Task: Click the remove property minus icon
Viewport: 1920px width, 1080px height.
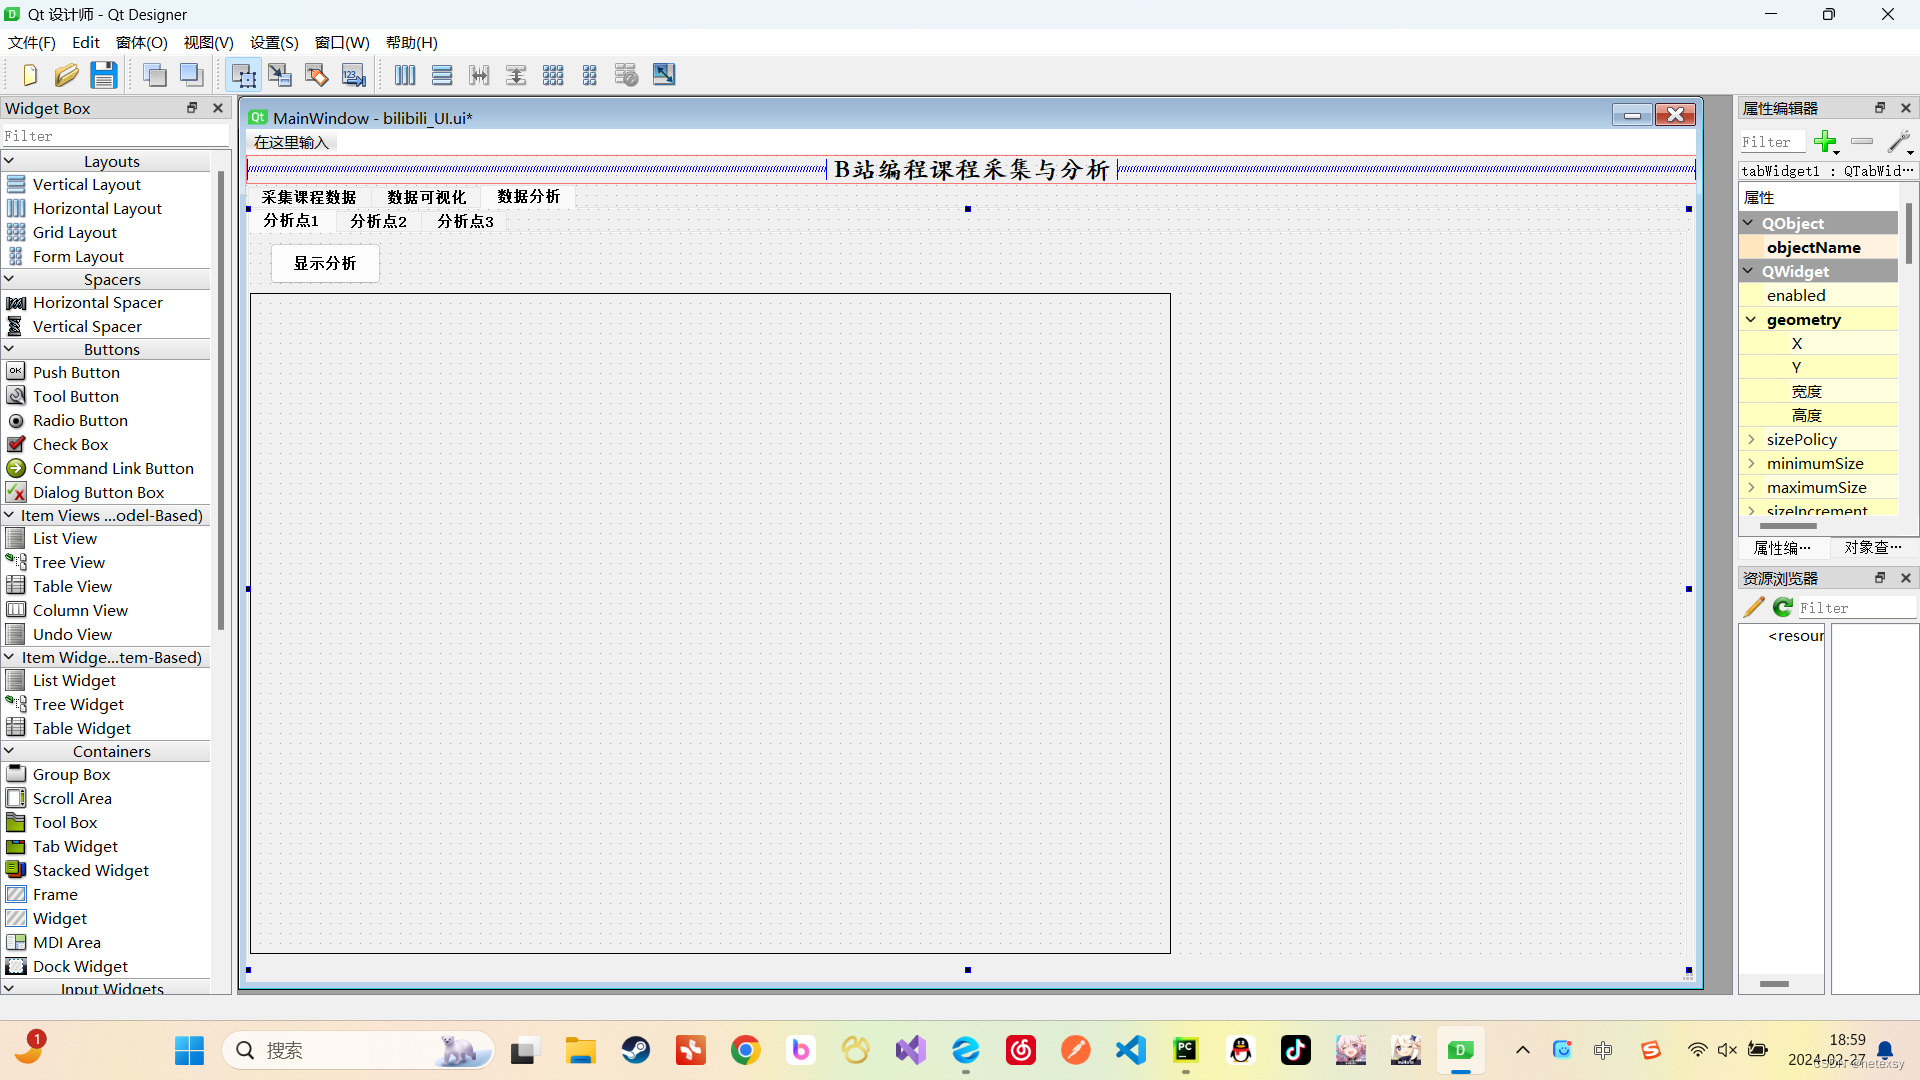Action: tap(1862, 142)
